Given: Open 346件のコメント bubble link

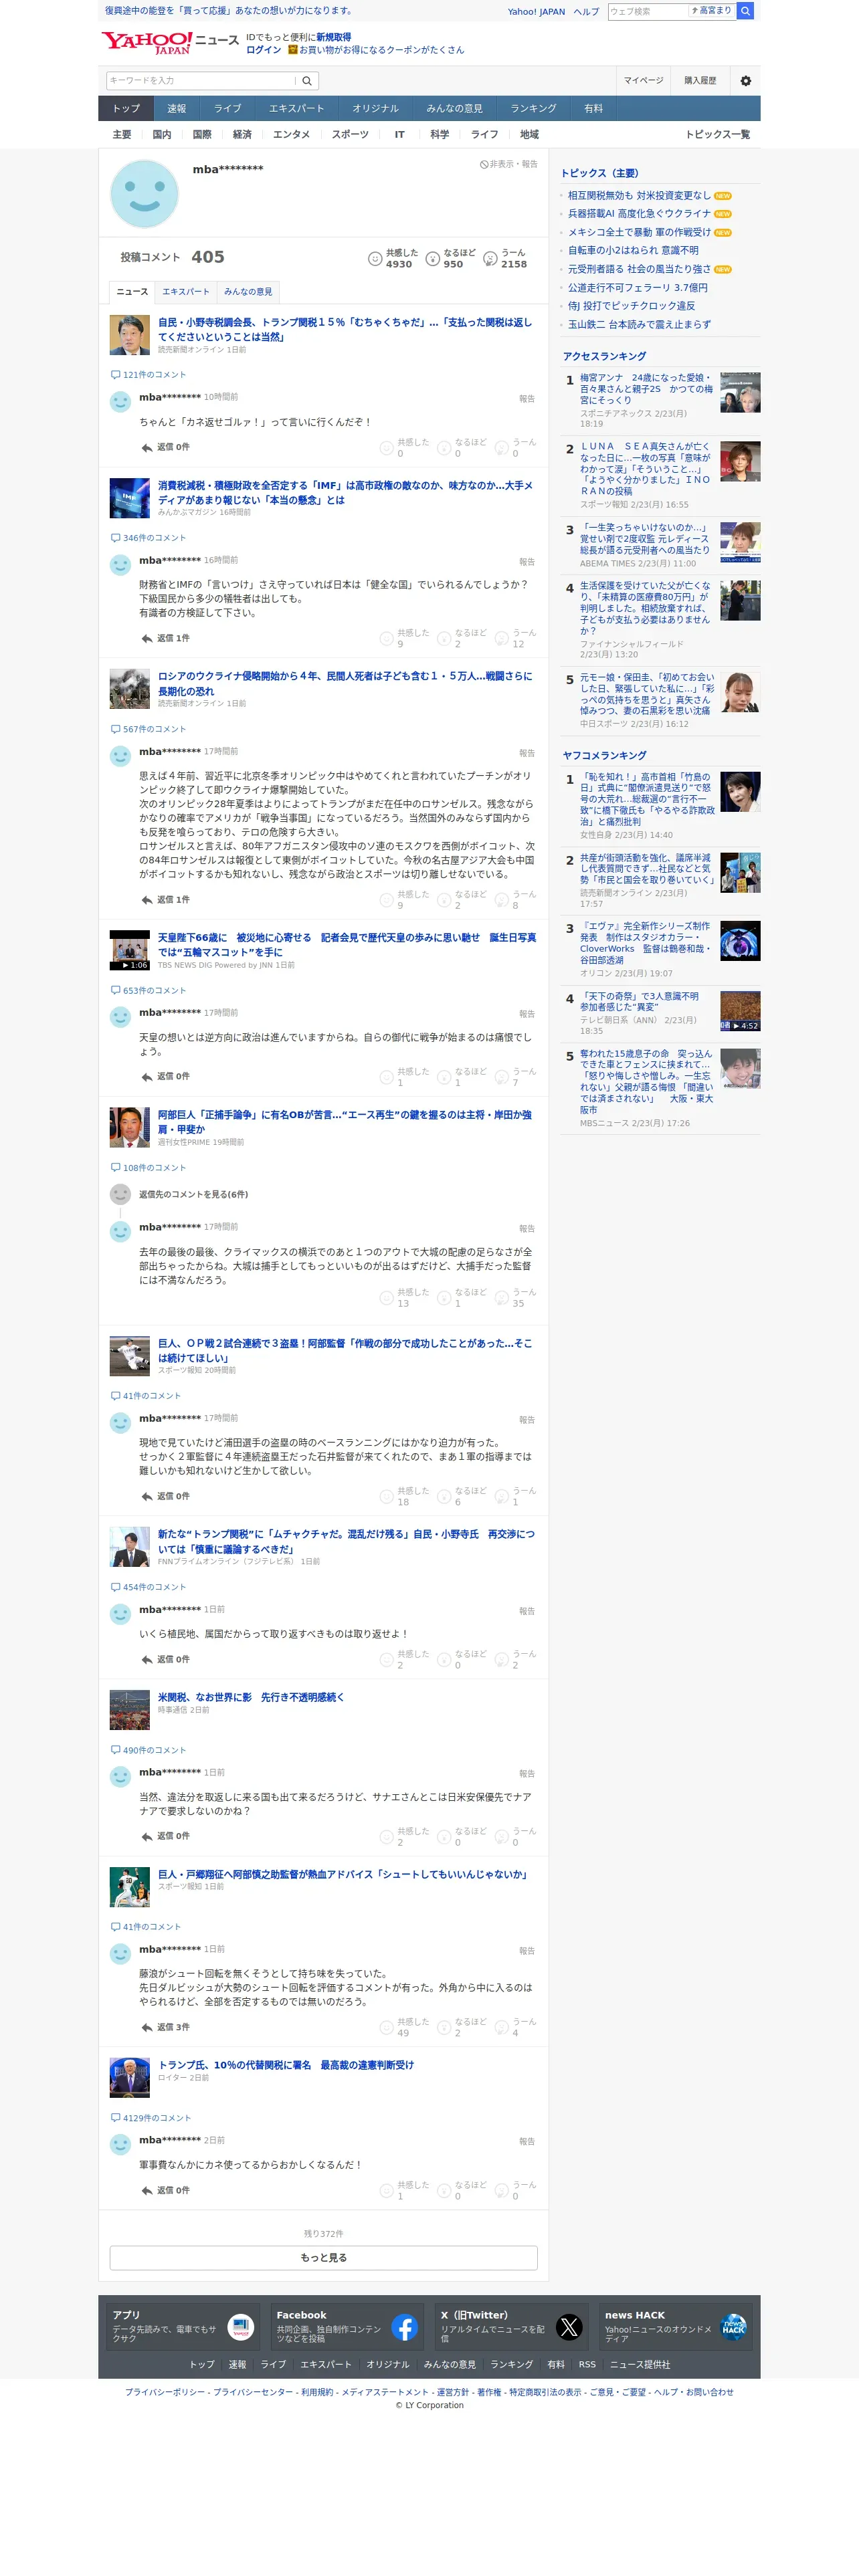Looking at the screenshot, I should [x=148, y=538].
